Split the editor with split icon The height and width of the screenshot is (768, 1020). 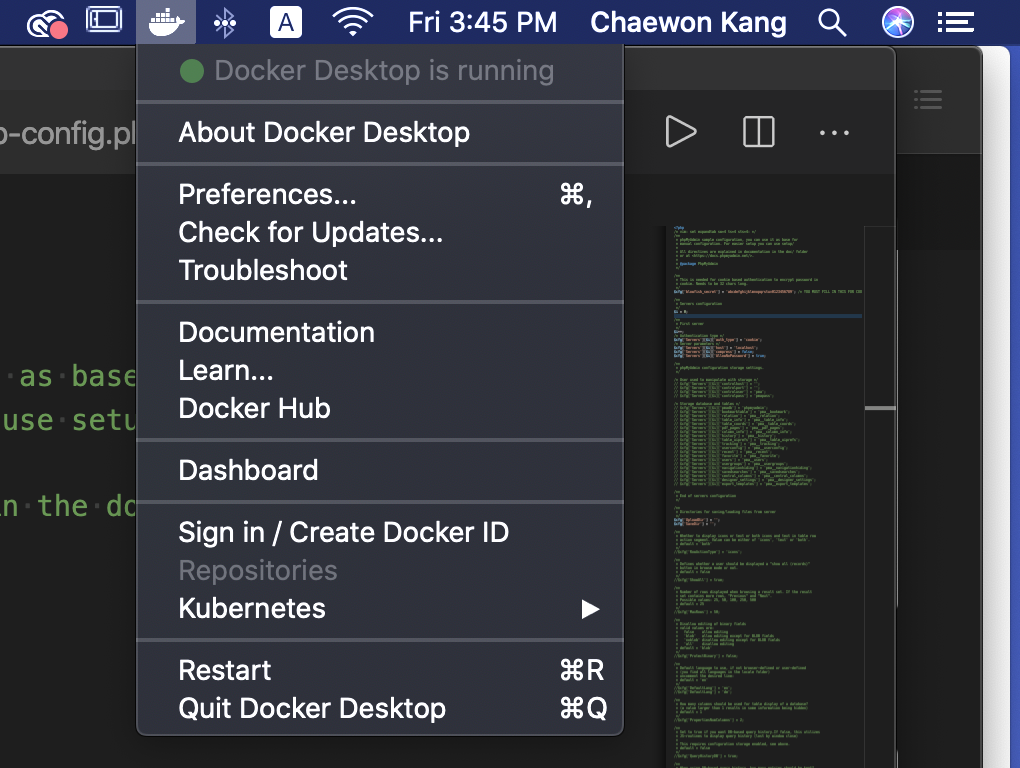click(758, 132)
